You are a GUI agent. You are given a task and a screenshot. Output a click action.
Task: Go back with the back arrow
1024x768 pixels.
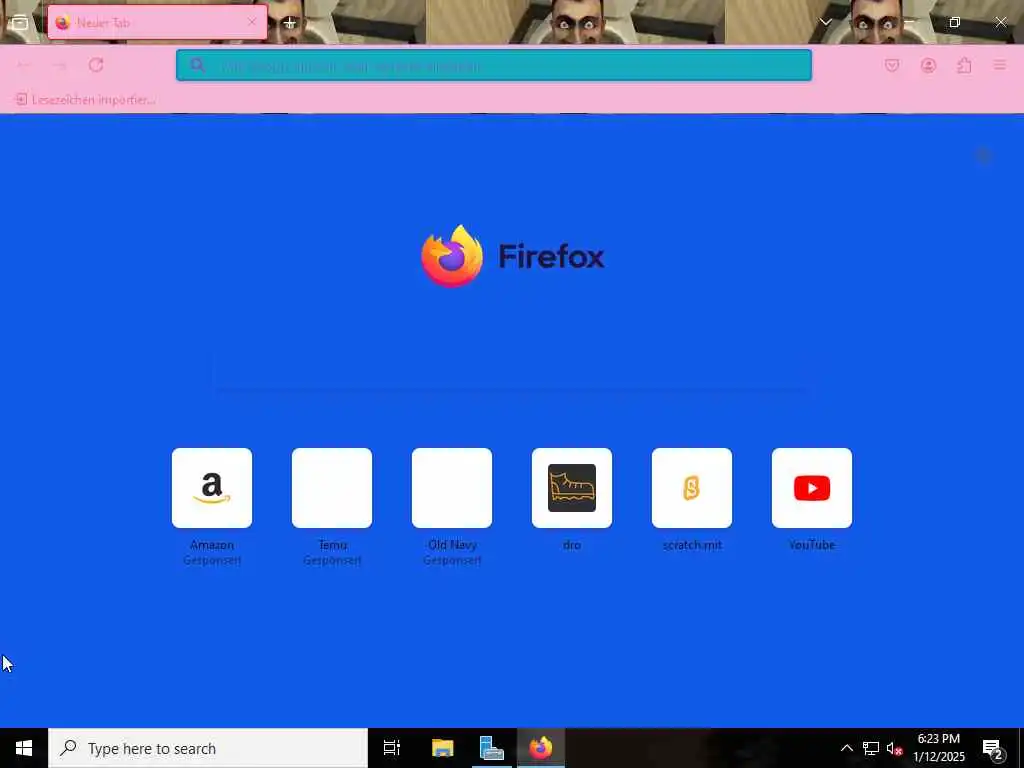coord(25,65)
